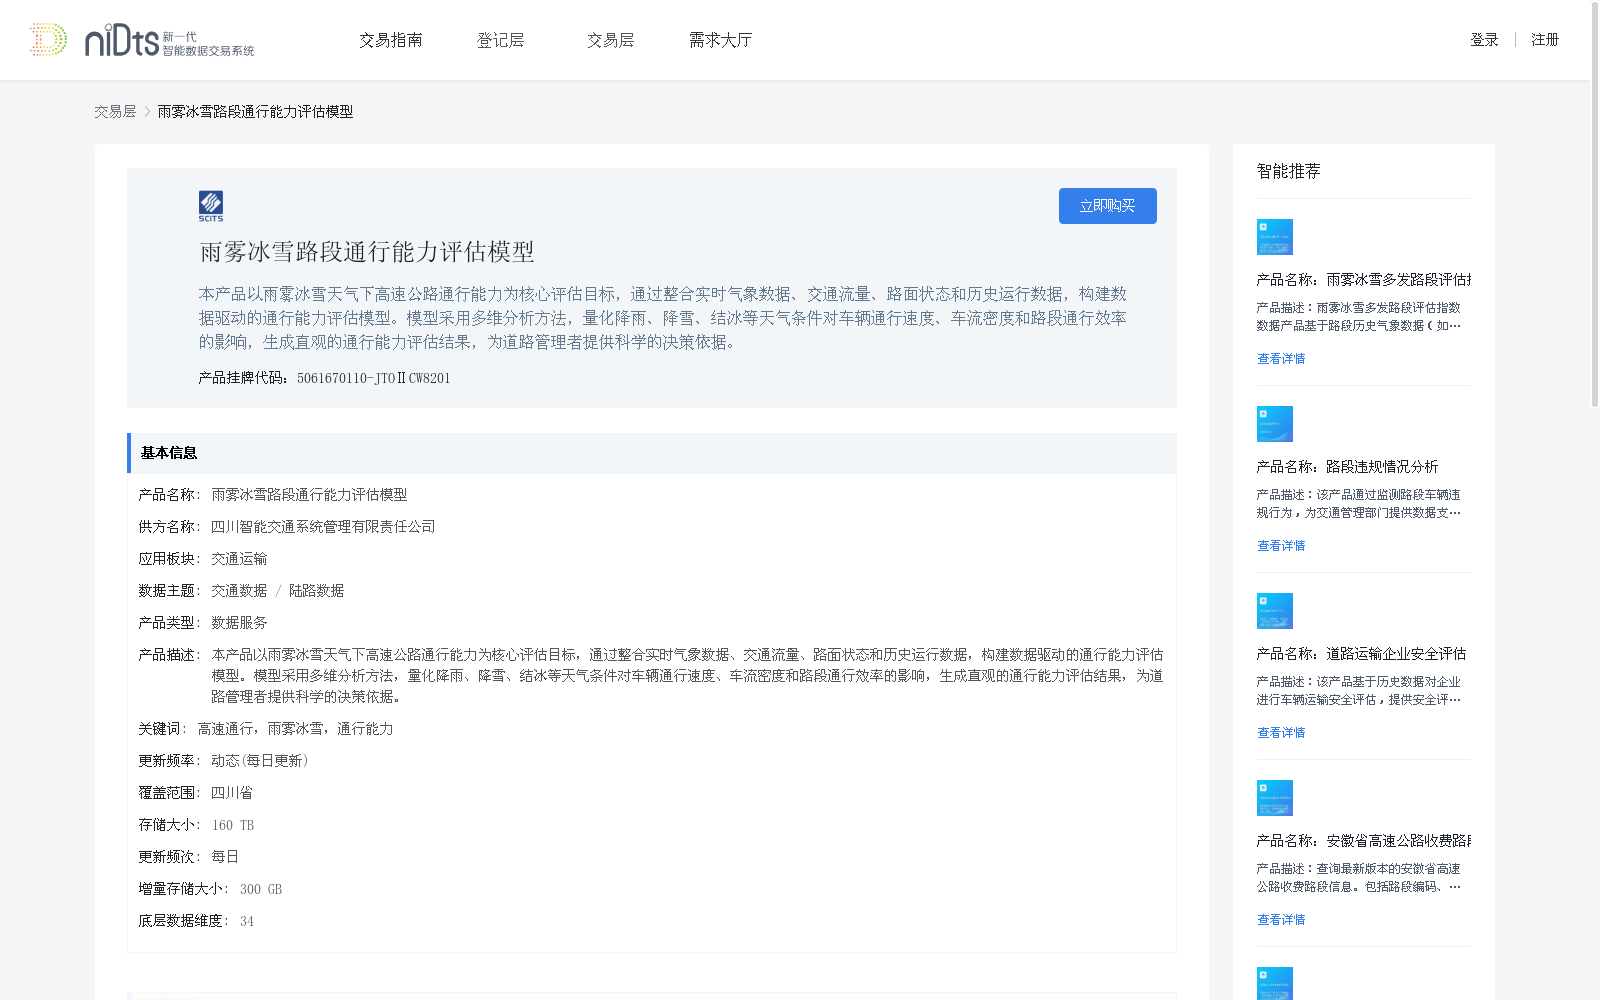Image resolution: width=1600 pixels, height=1000 pixels.
Task: Click the current breadcrumb 雨雾冰雪路段通行能力评估模型
Action: [255, 112]
